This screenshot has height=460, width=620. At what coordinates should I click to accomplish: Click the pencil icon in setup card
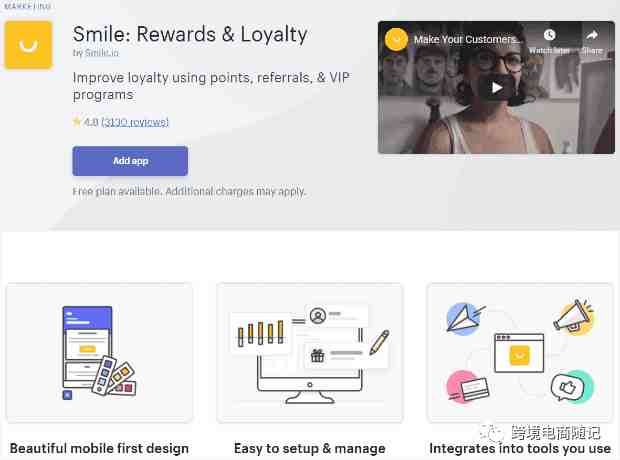click(x=380, y=342)
